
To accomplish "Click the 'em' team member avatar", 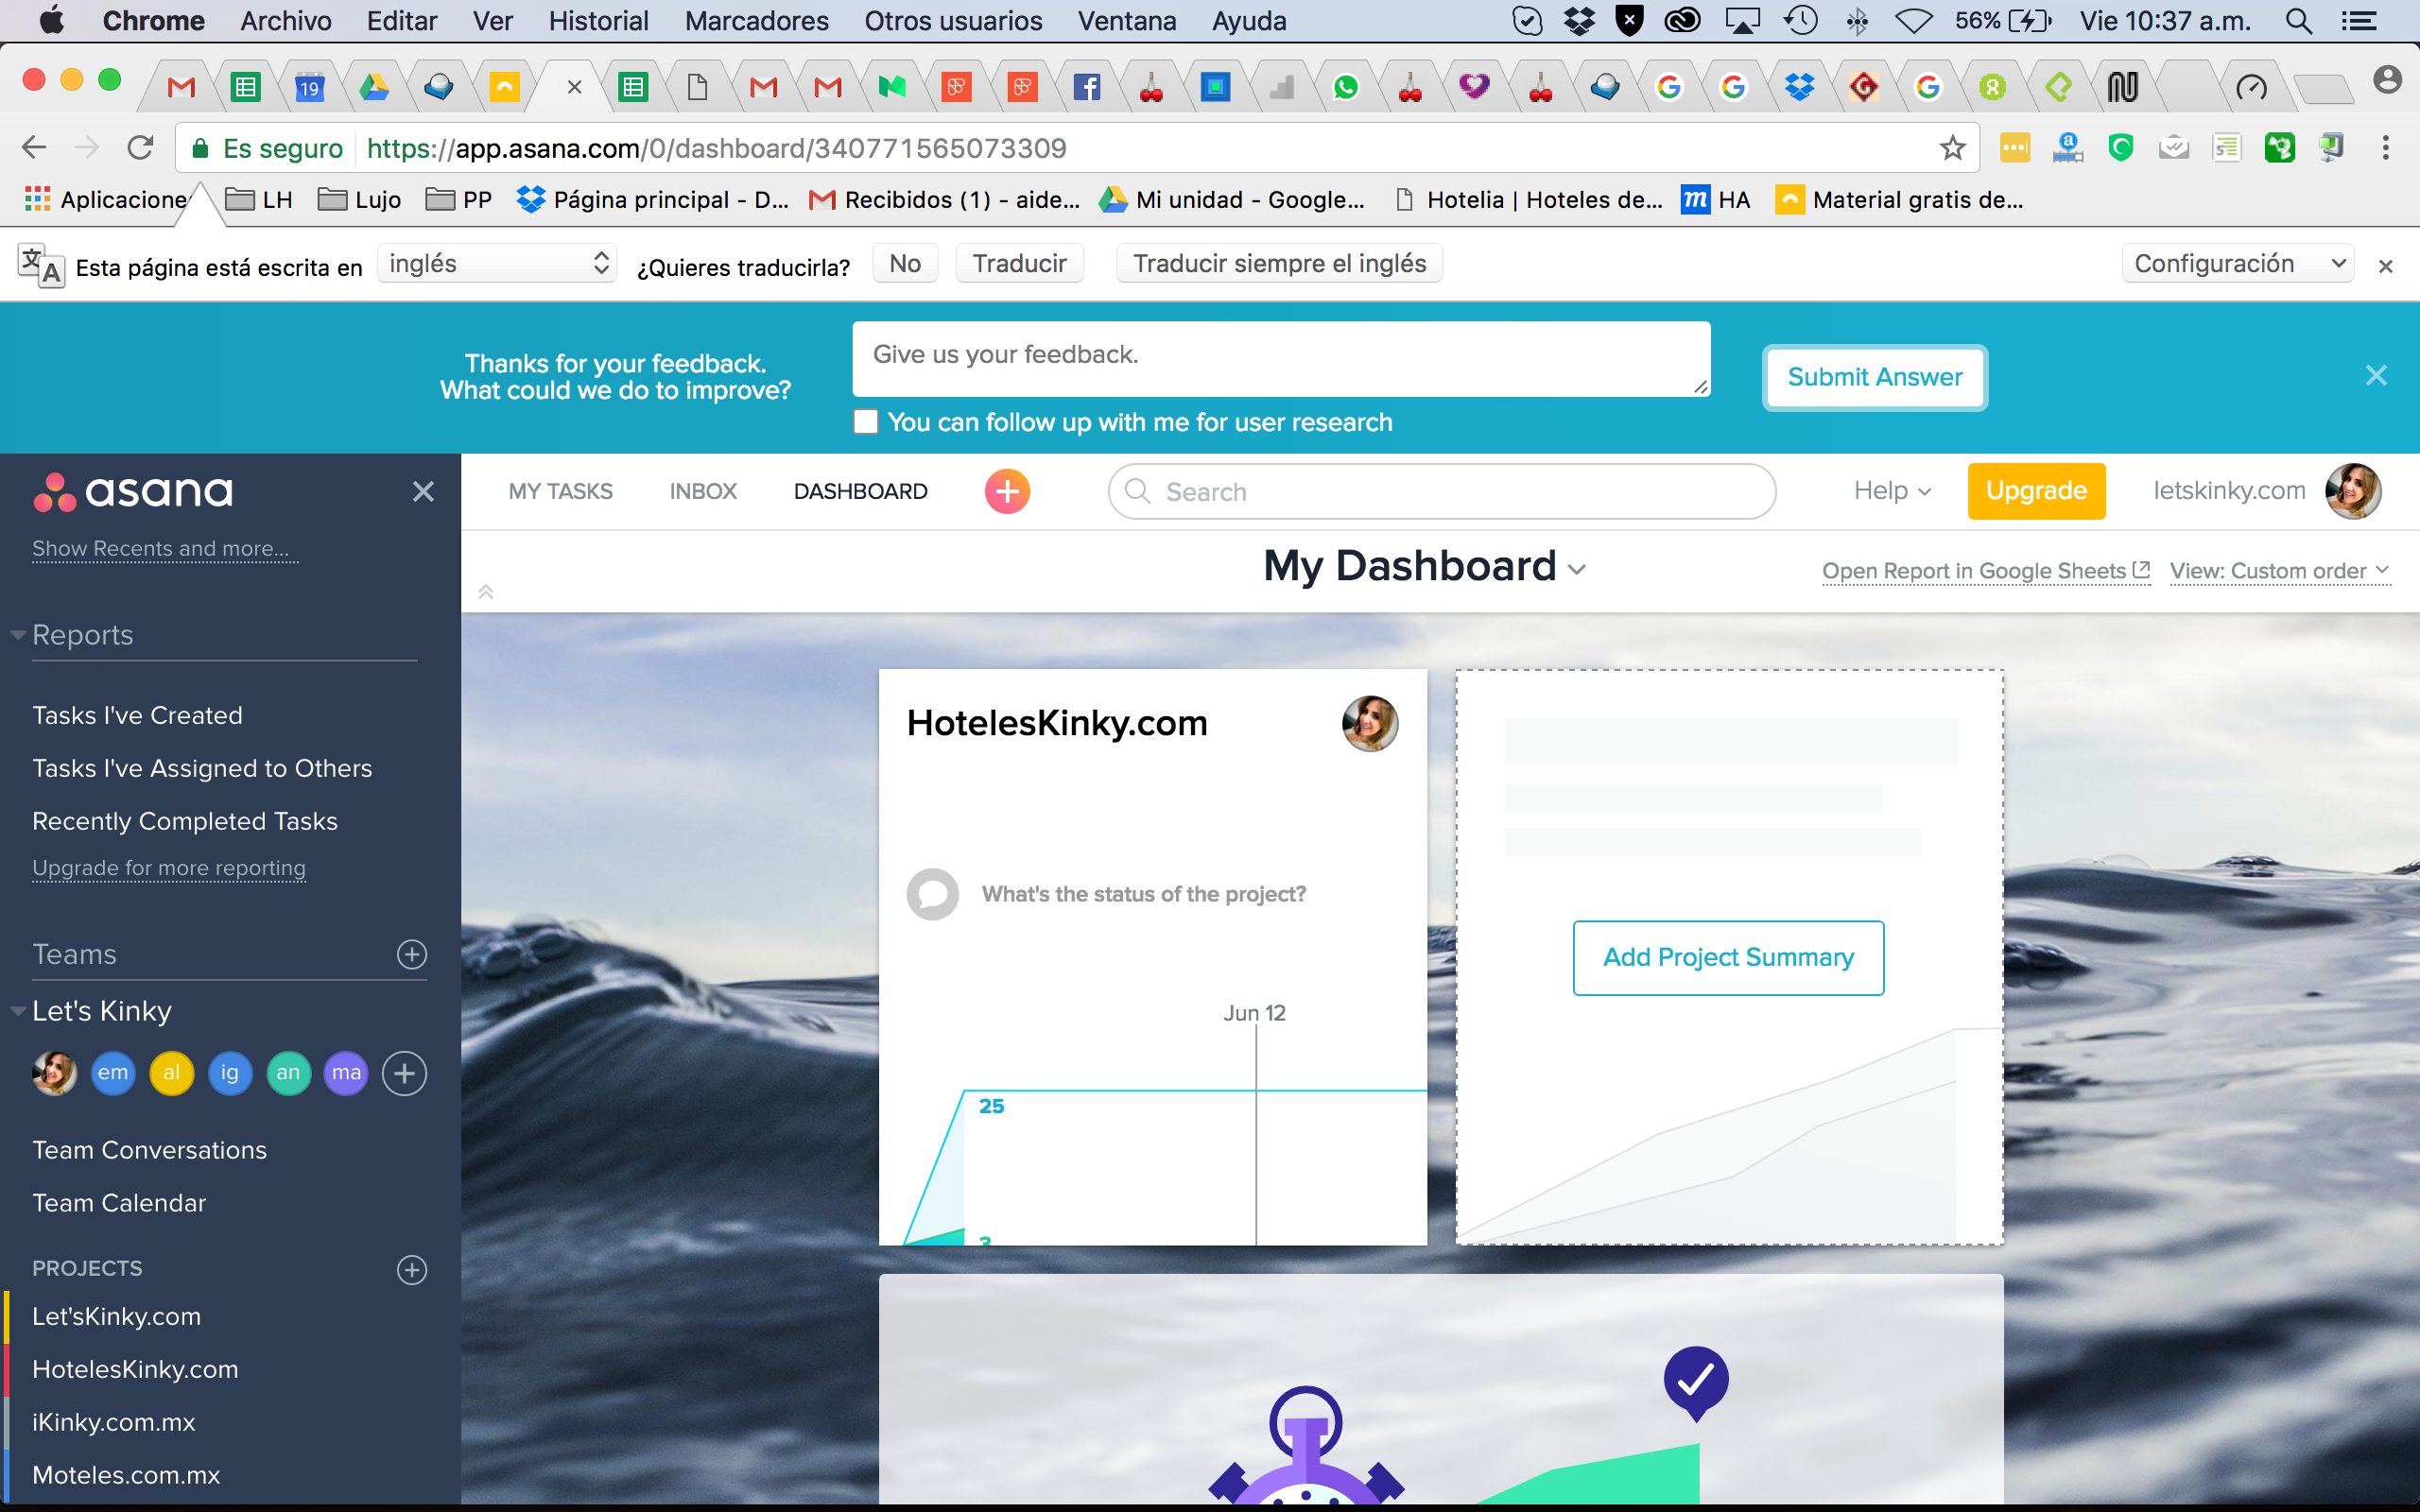I will point(113,1073).
